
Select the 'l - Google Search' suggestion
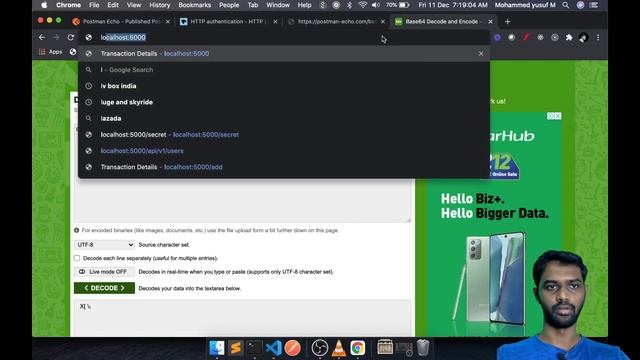[x=284, y=70]
